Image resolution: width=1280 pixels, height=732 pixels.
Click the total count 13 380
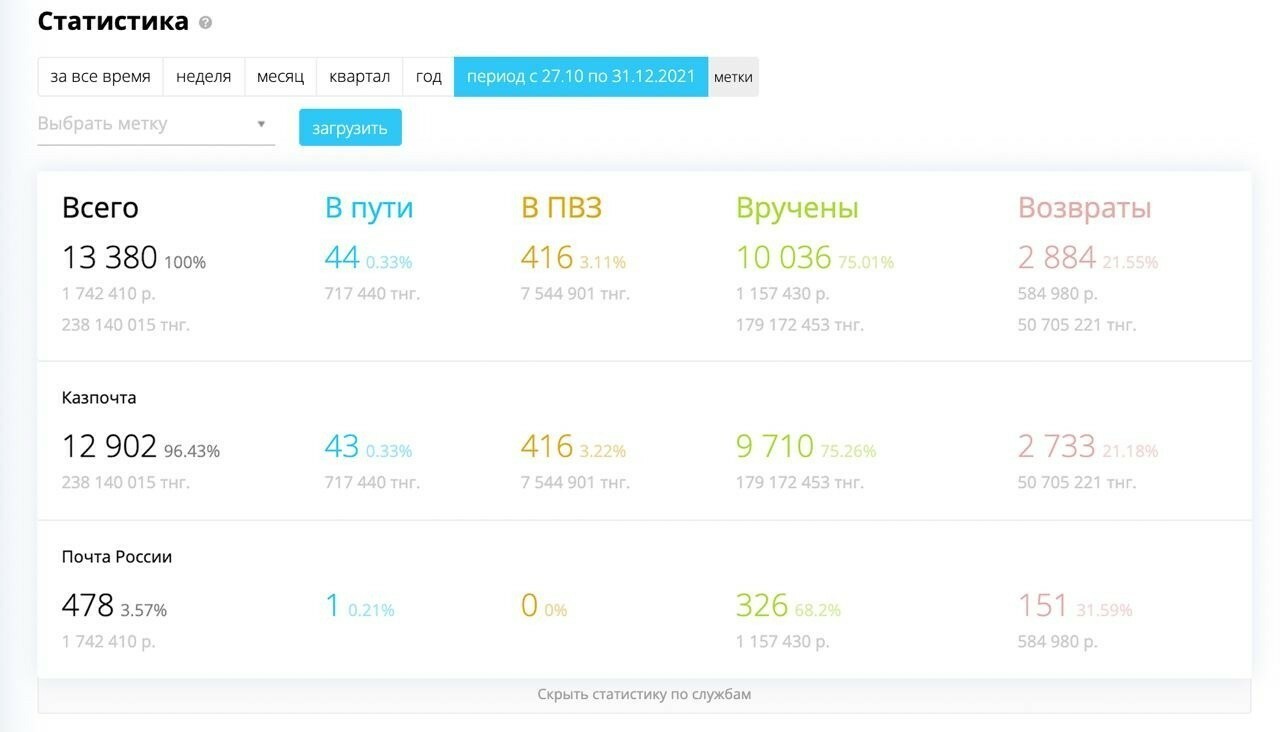110,257
